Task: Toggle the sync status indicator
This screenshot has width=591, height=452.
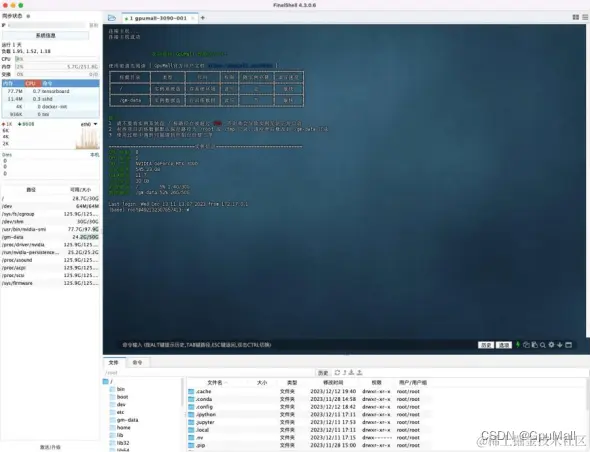Action: (28, 16)
